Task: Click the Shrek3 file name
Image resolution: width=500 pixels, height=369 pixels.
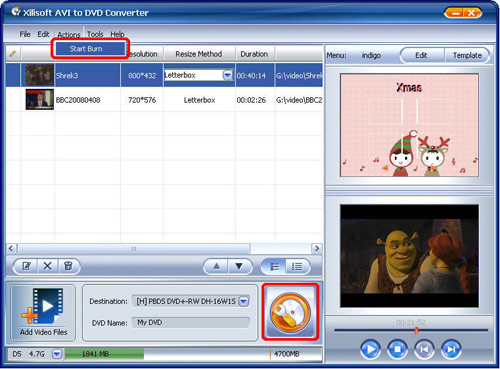Action: click(x=67, y=76)
